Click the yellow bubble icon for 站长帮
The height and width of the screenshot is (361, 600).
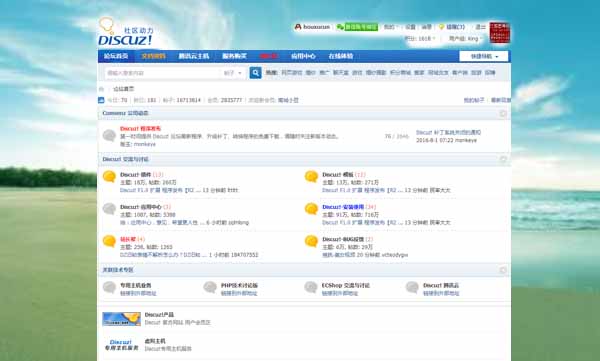click(x=109, y=241)
